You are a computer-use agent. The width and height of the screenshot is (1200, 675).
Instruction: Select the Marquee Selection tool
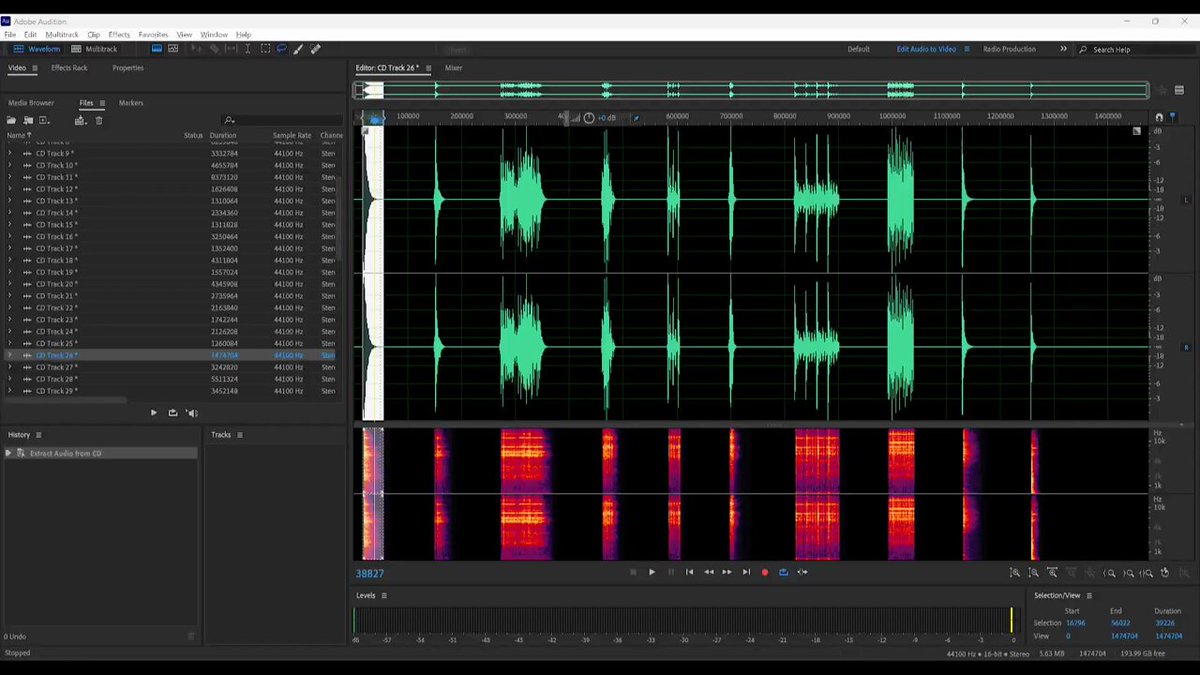point(265,48)
